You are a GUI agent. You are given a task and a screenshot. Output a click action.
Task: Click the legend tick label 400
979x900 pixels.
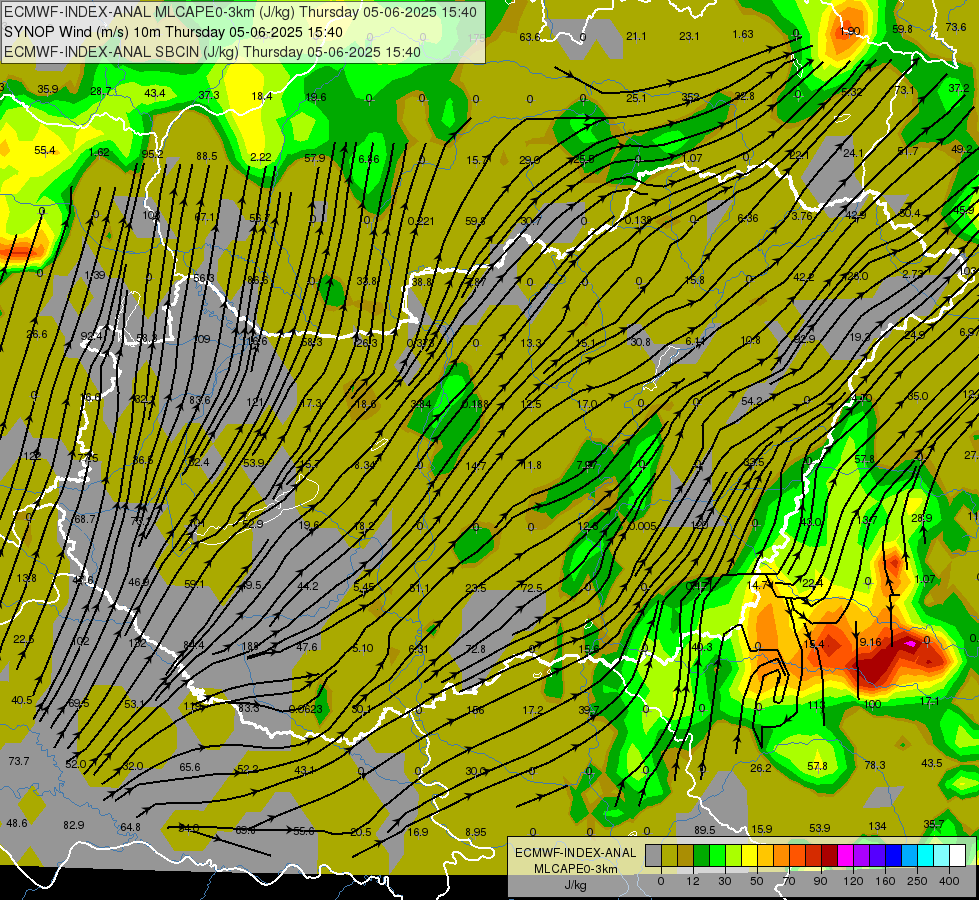point(949,881)
